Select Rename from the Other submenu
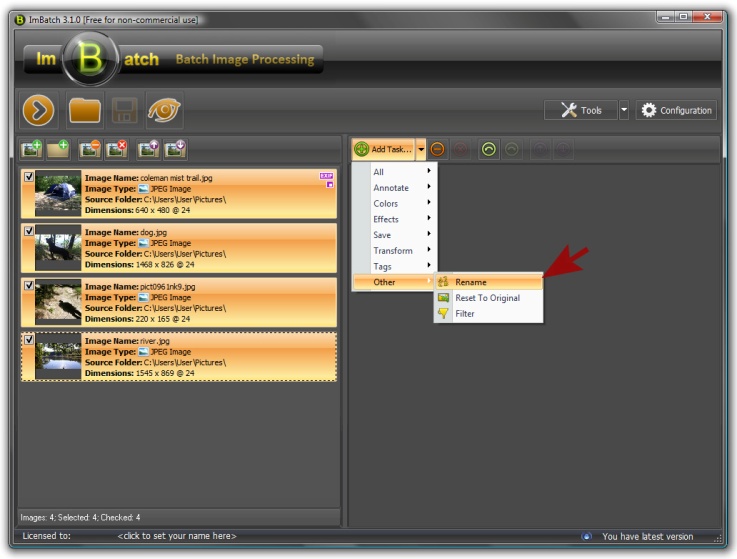Screen dimensions: 737x559 point(471,282)
